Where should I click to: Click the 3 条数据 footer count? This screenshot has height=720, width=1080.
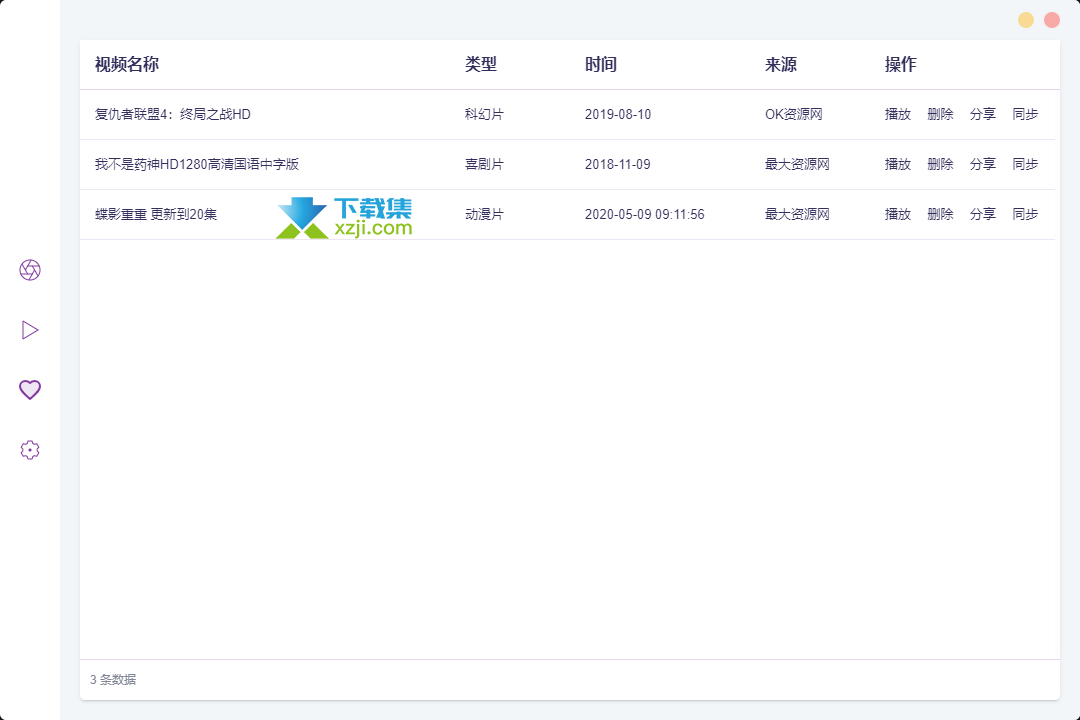(113, 679)
